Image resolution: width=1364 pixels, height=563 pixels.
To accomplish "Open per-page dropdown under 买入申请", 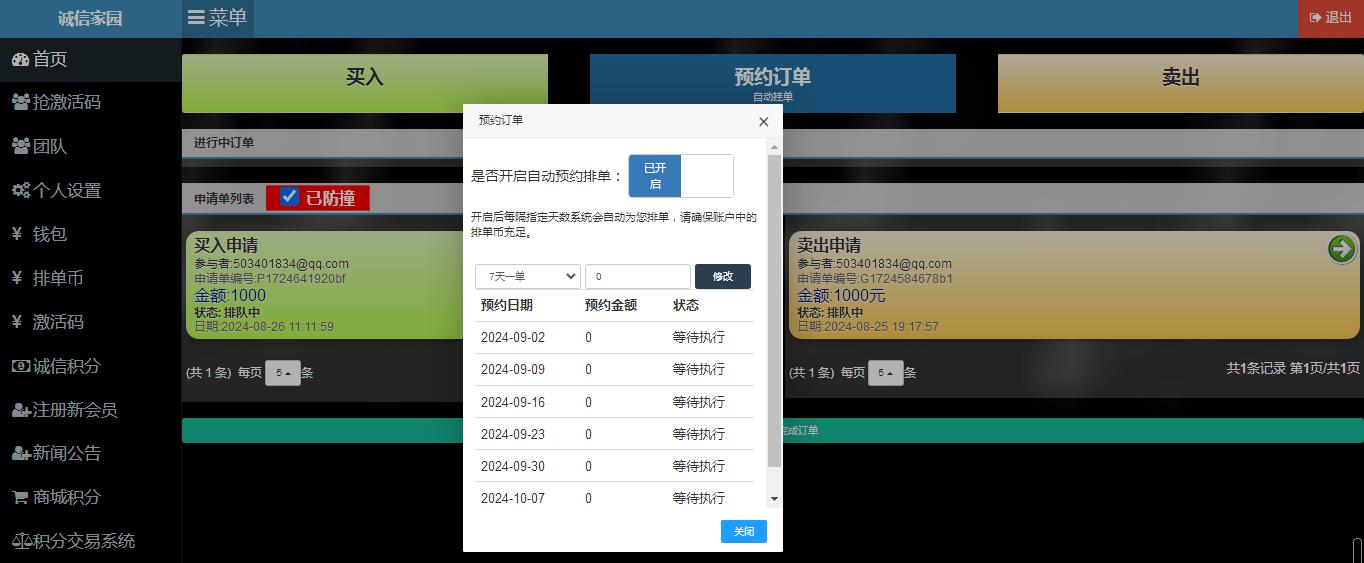I will coord(282,373).
